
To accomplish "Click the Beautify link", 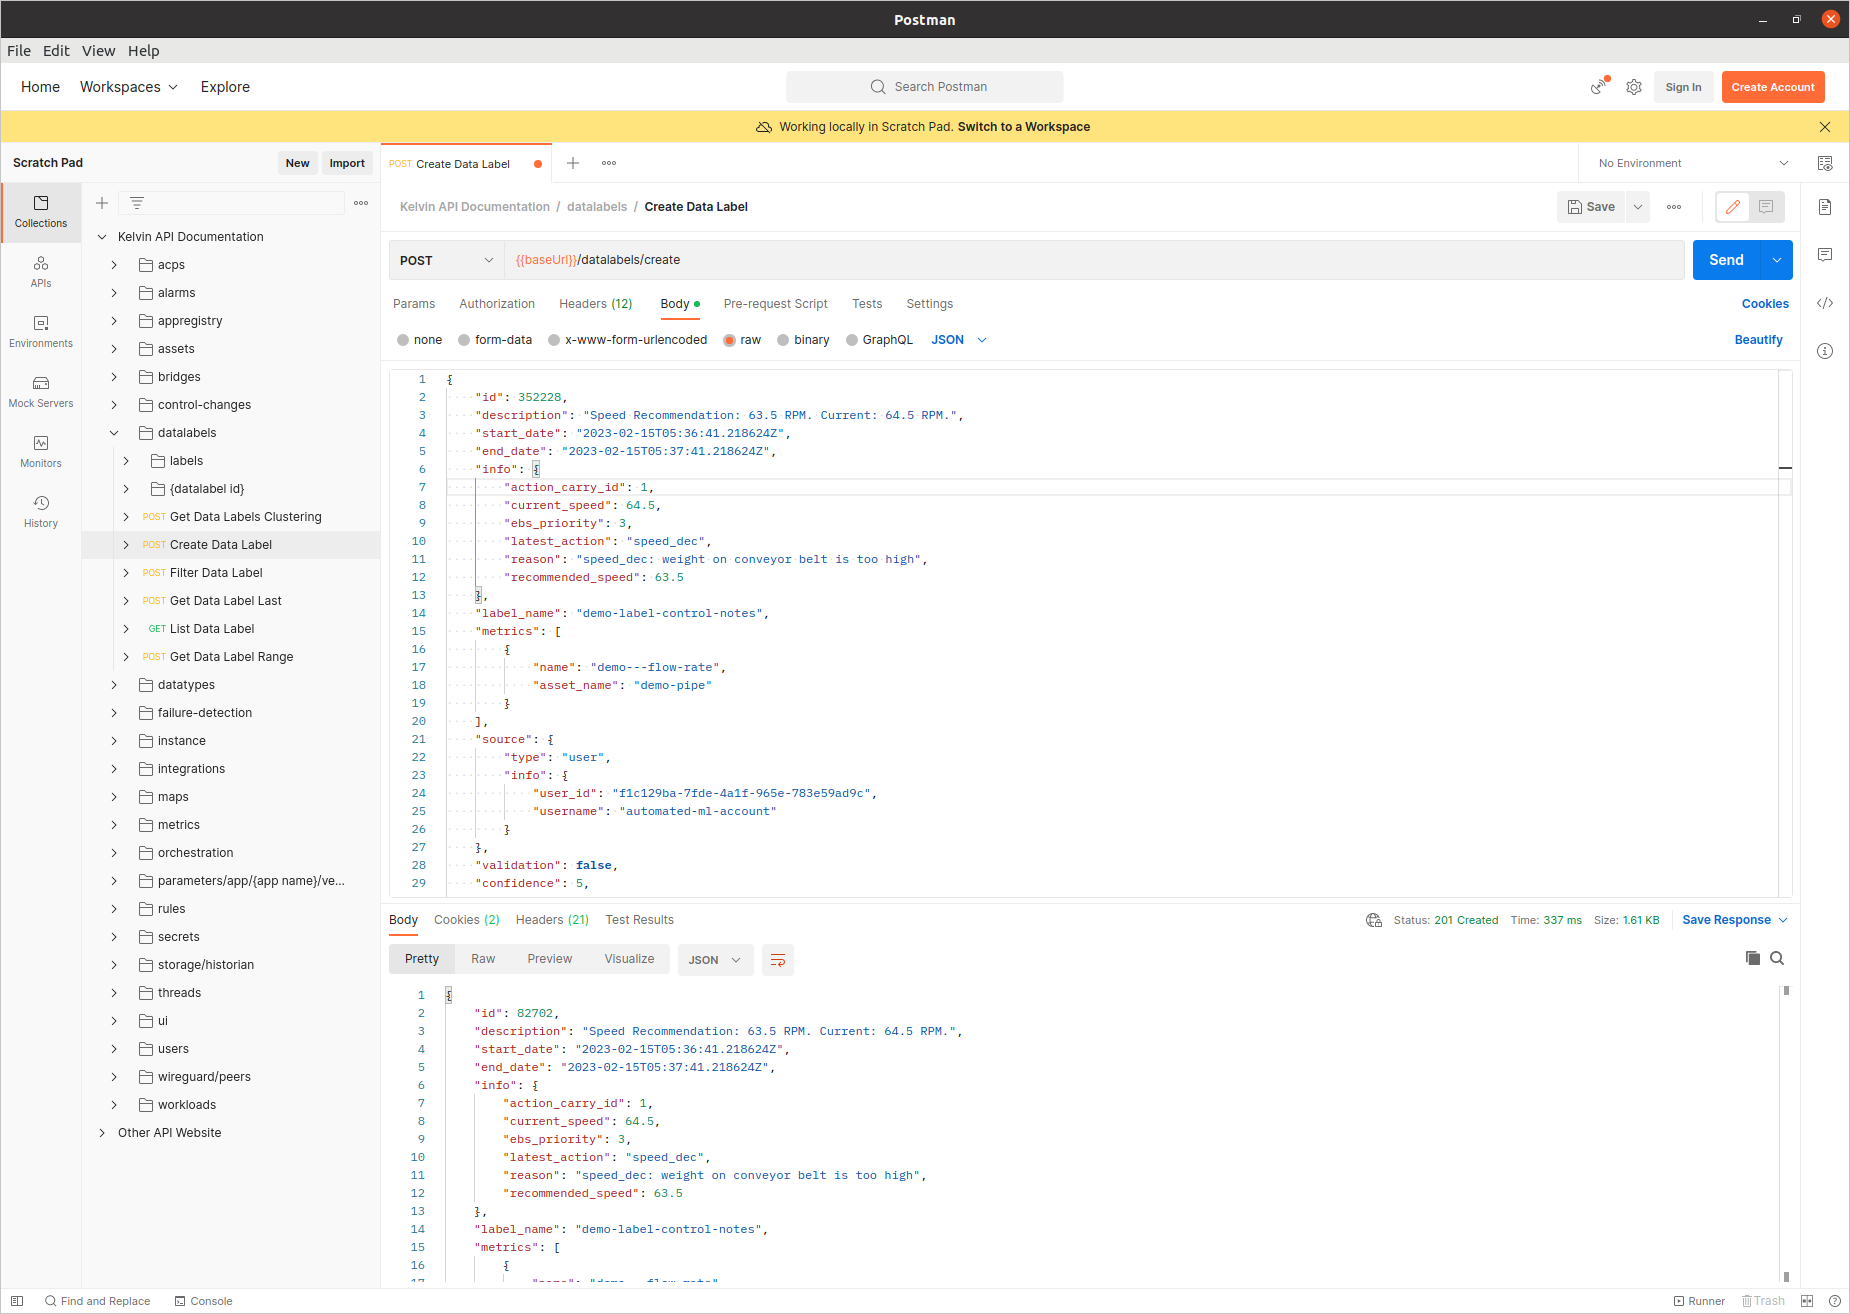I will (x=1758, y=340).
